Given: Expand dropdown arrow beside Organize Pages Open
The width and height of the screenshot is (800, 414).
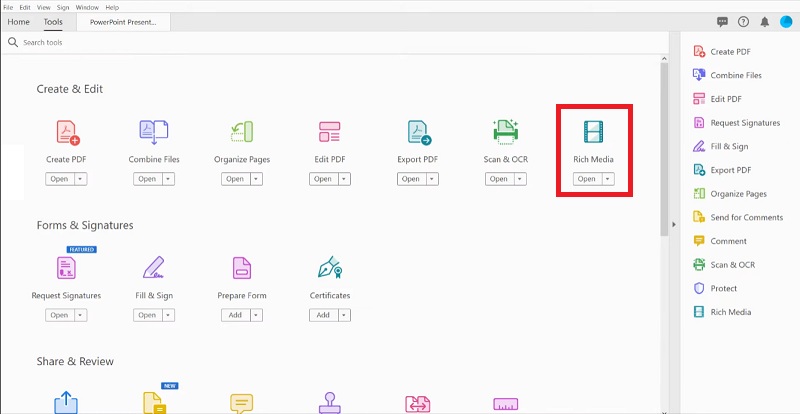Looking at the screenshot, I should [257, 179].
